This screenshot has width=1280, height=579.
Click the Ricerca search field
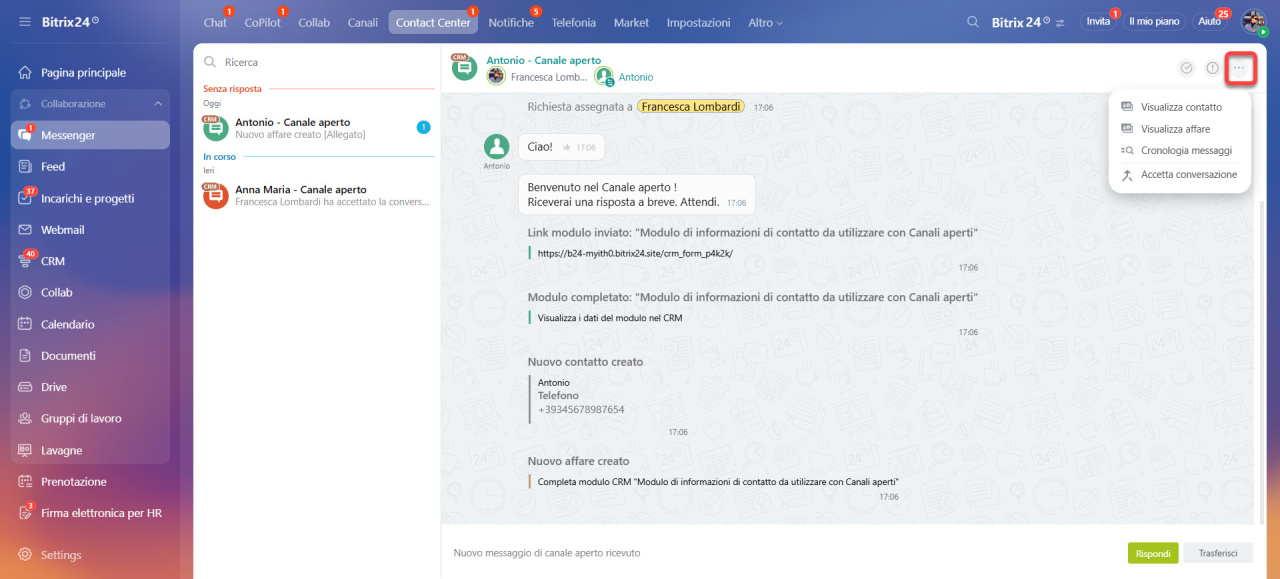click(317, 62)
